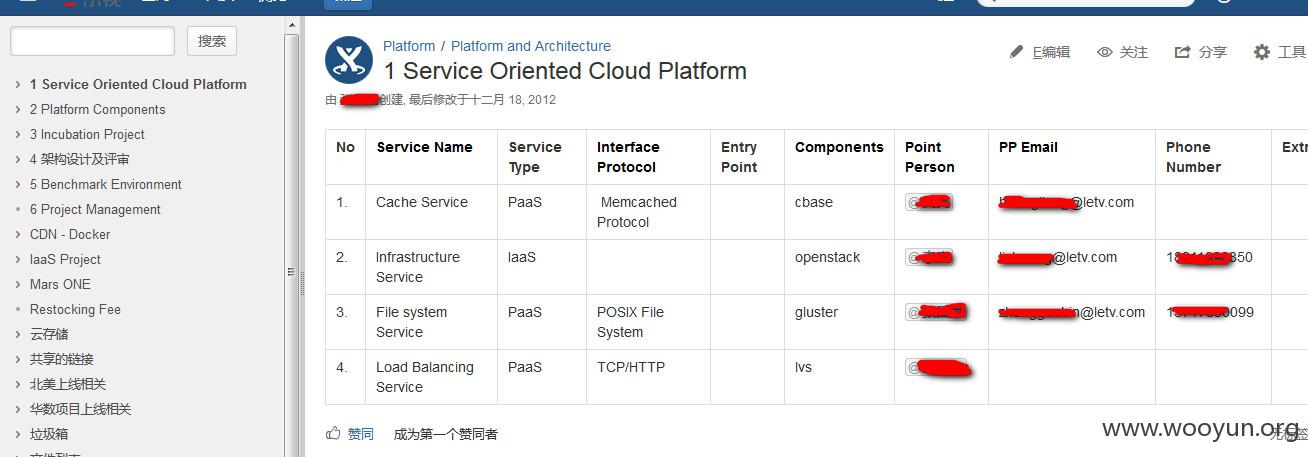
Task: Go to 'Platform and Architecture' breadcrumb
Action: tap(531, 46)
